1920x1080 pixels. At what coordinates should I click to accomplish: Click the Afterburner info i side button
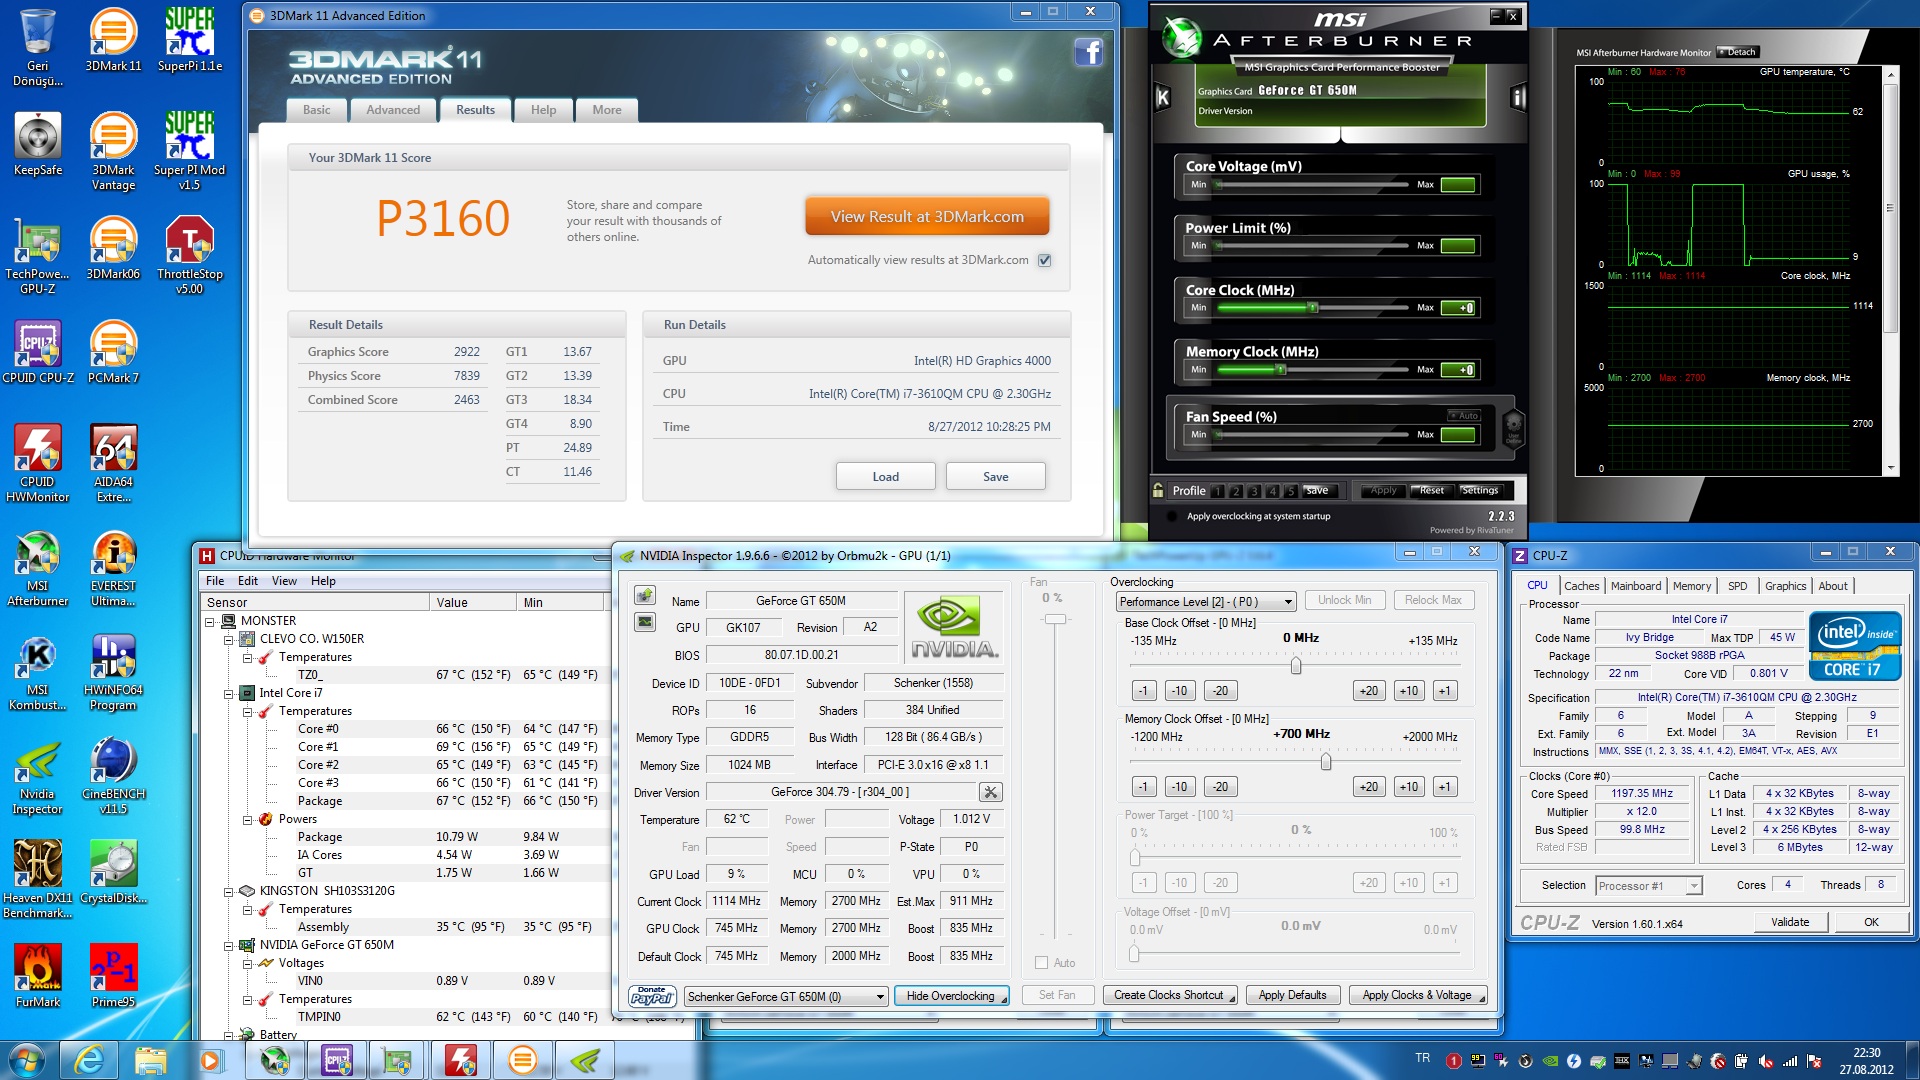tap(1518, 97)
